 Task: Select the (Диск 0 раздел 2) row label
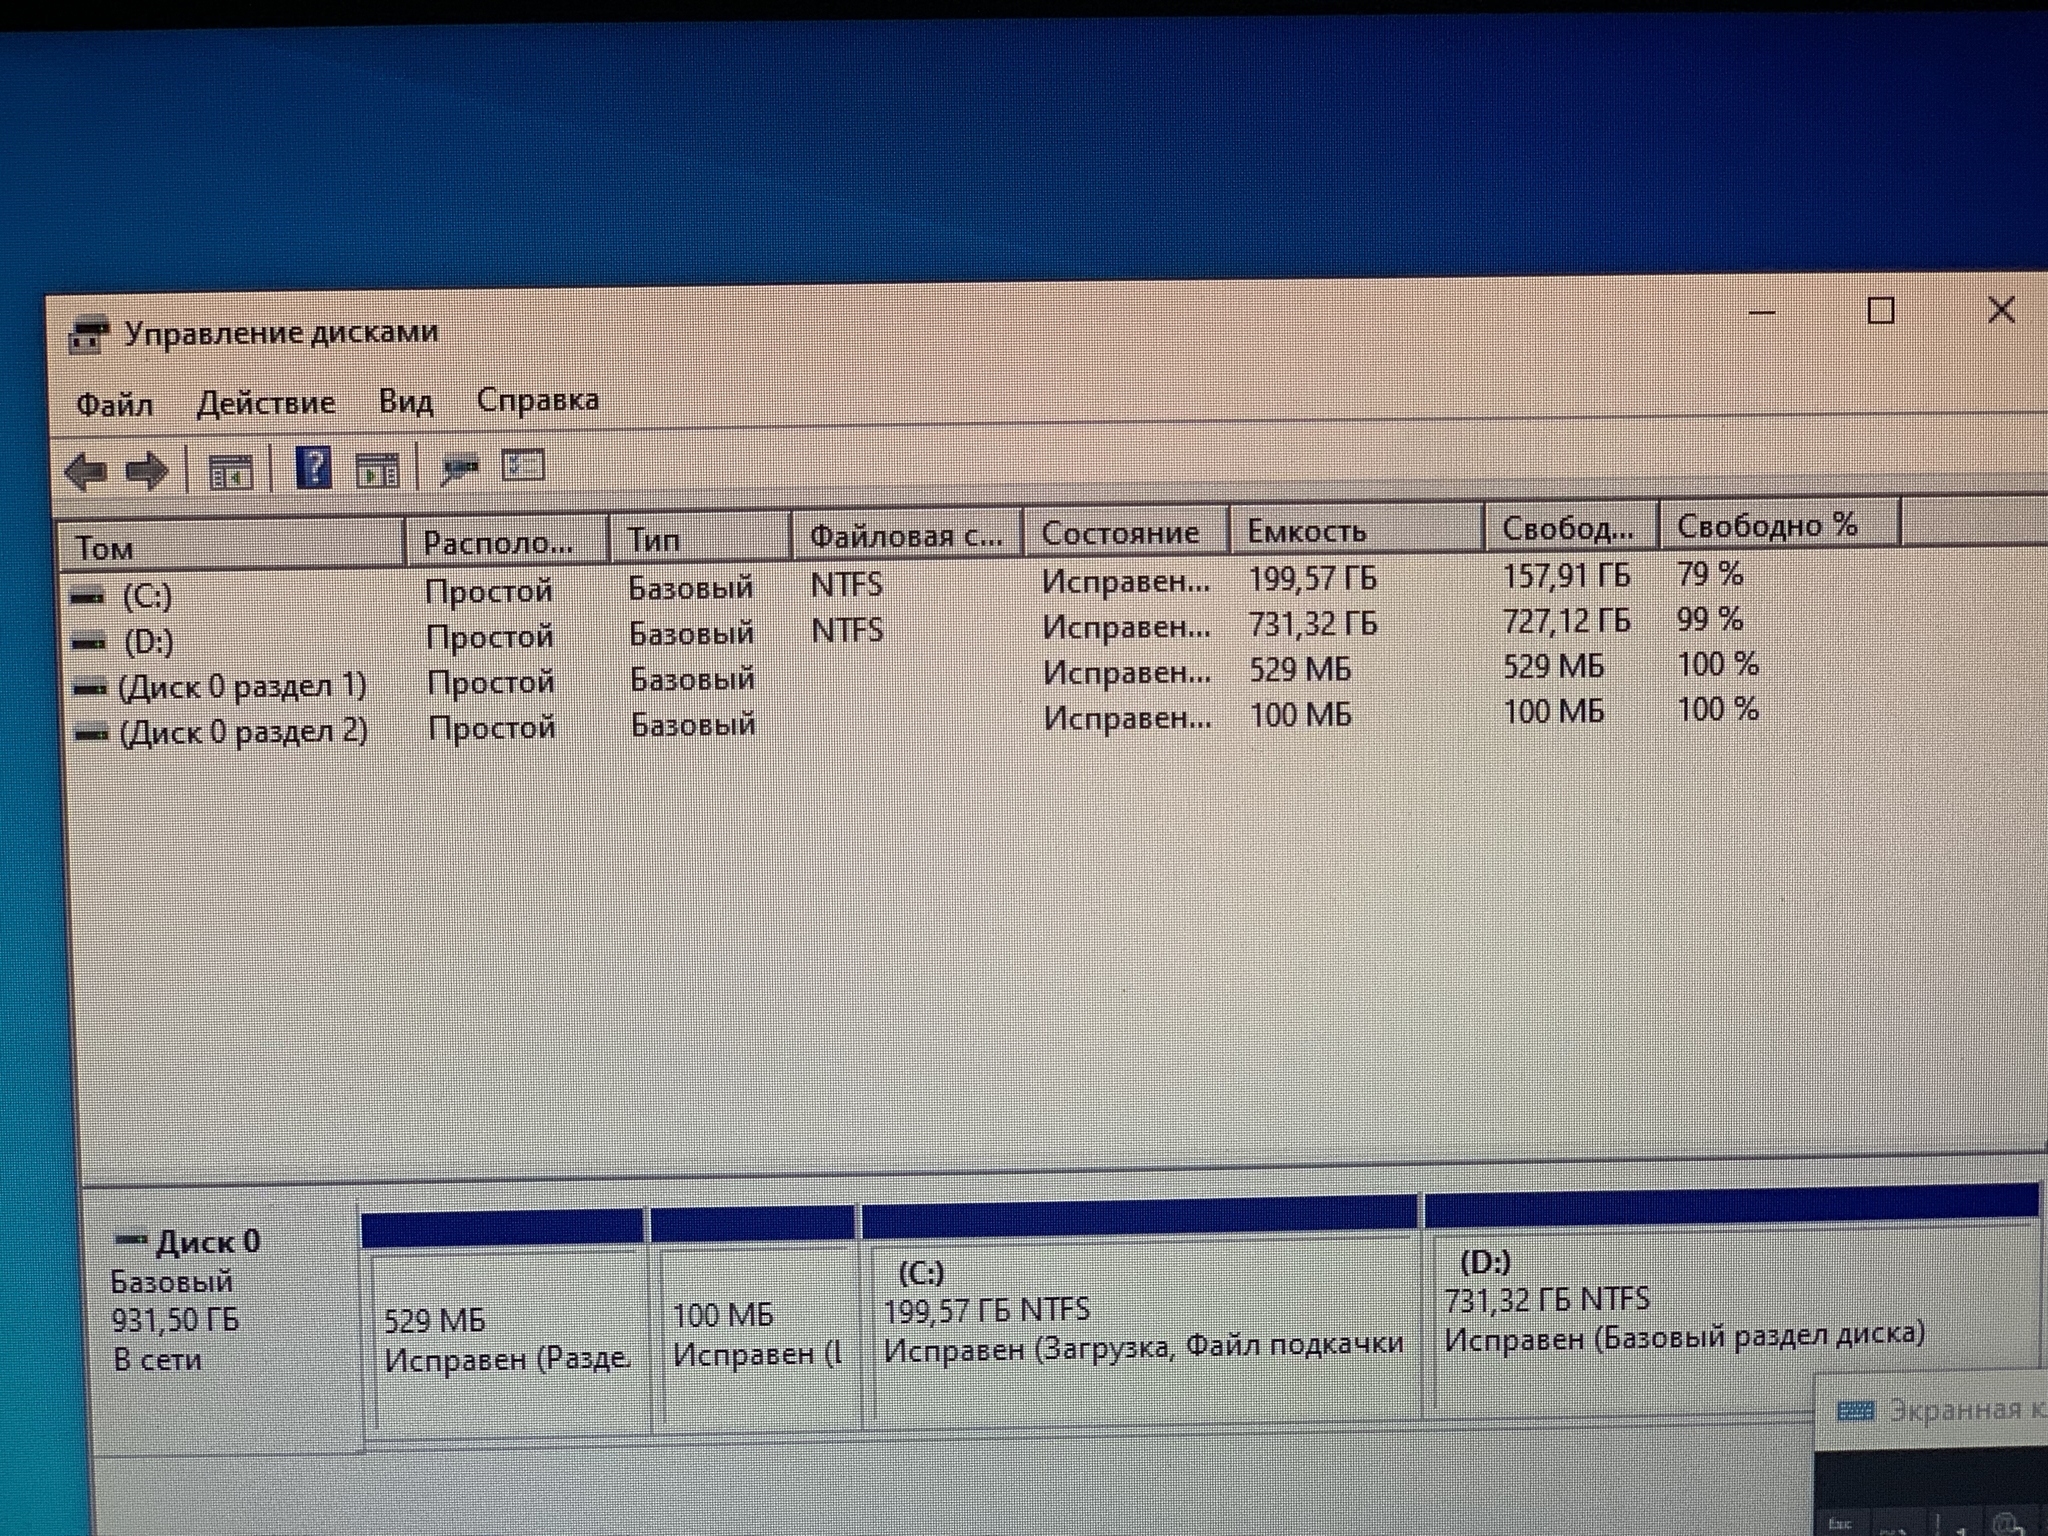[x=243, y=732]
